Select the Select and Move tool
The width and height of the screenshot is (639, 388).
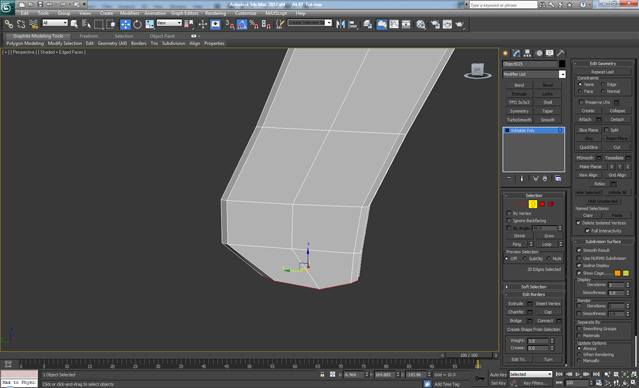pos(126,24)
